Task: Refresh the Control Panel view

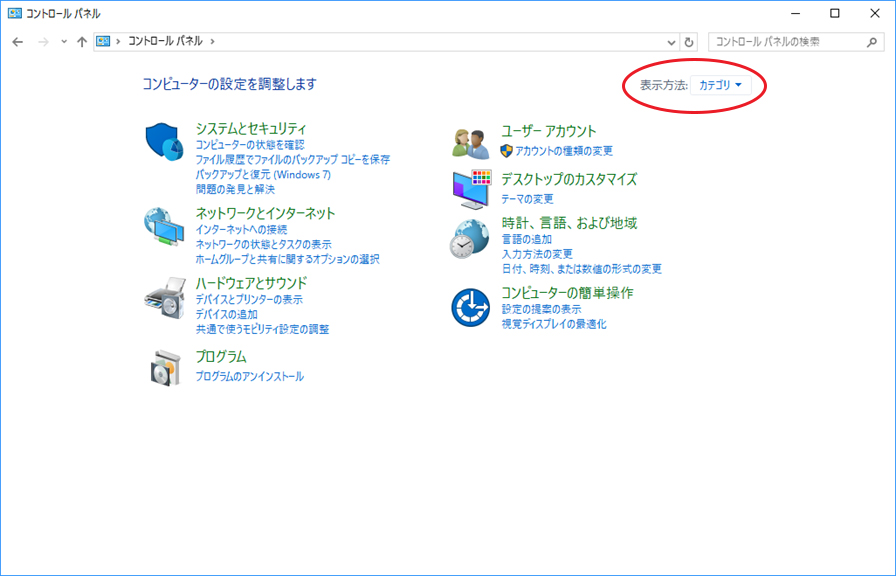Action: (689, 42)
